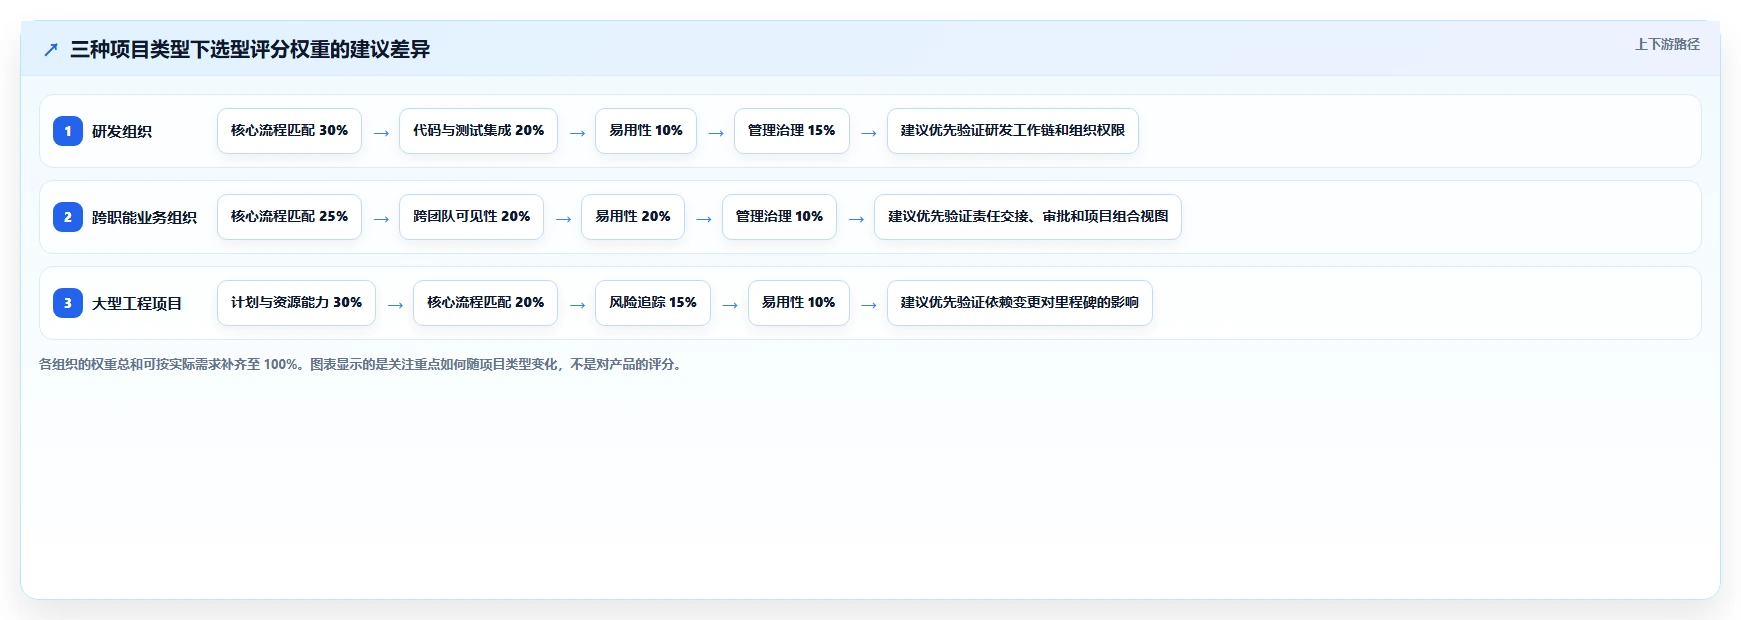The width and height of the screenshot is (1741, 620).
Task: Click the title 三种项目类型下选型评分权重的建议差异
Action: pos(250,49)
